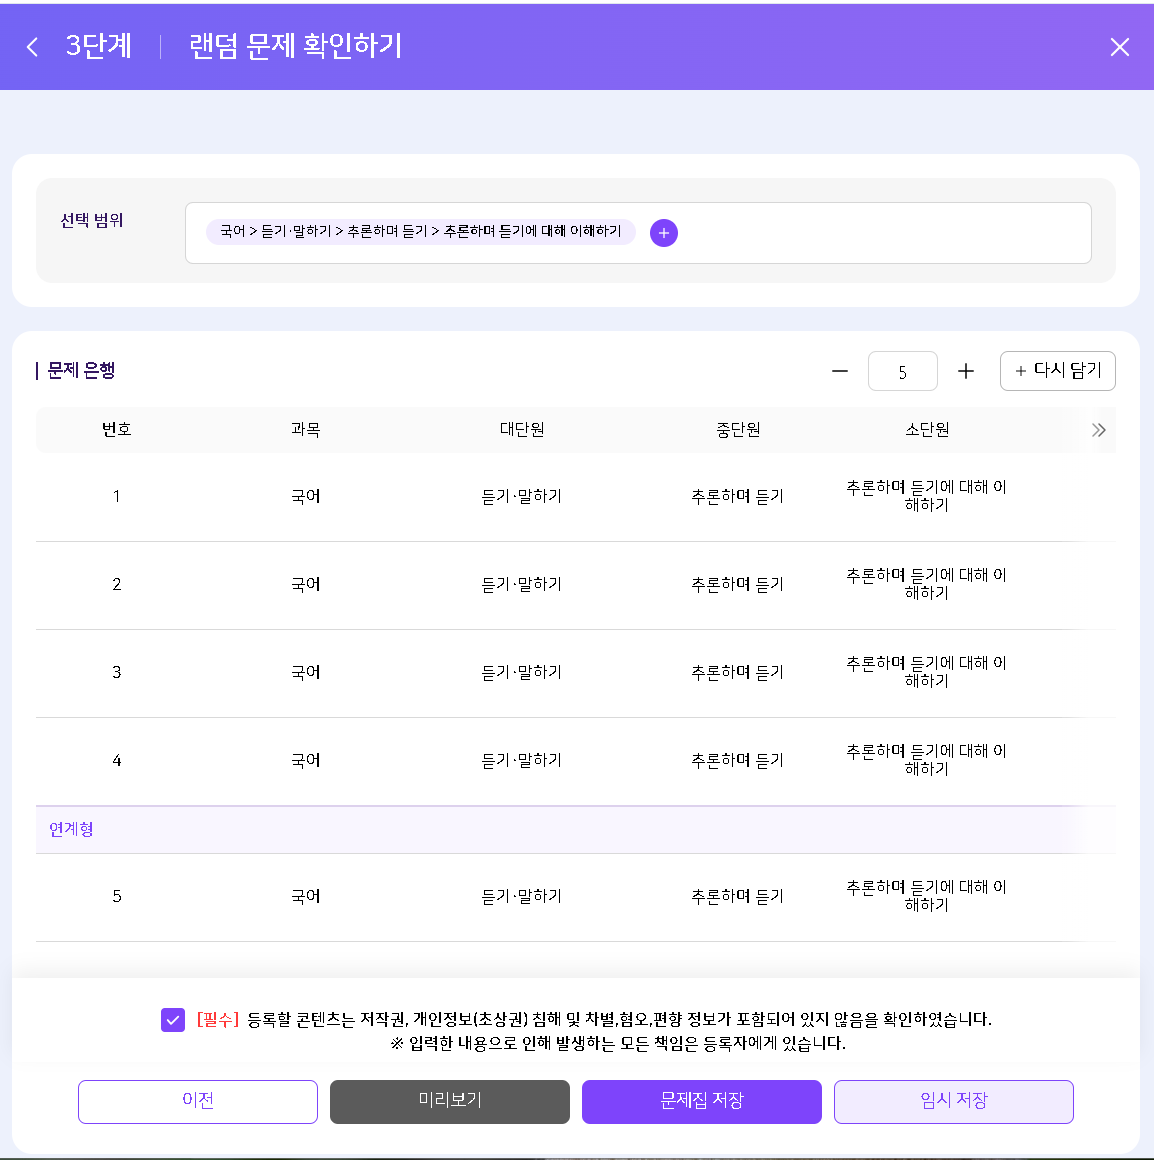Viewport: 1154px width, 1160px height.
Task: Click the 이전 button
Action: (x=198, y=1102)
